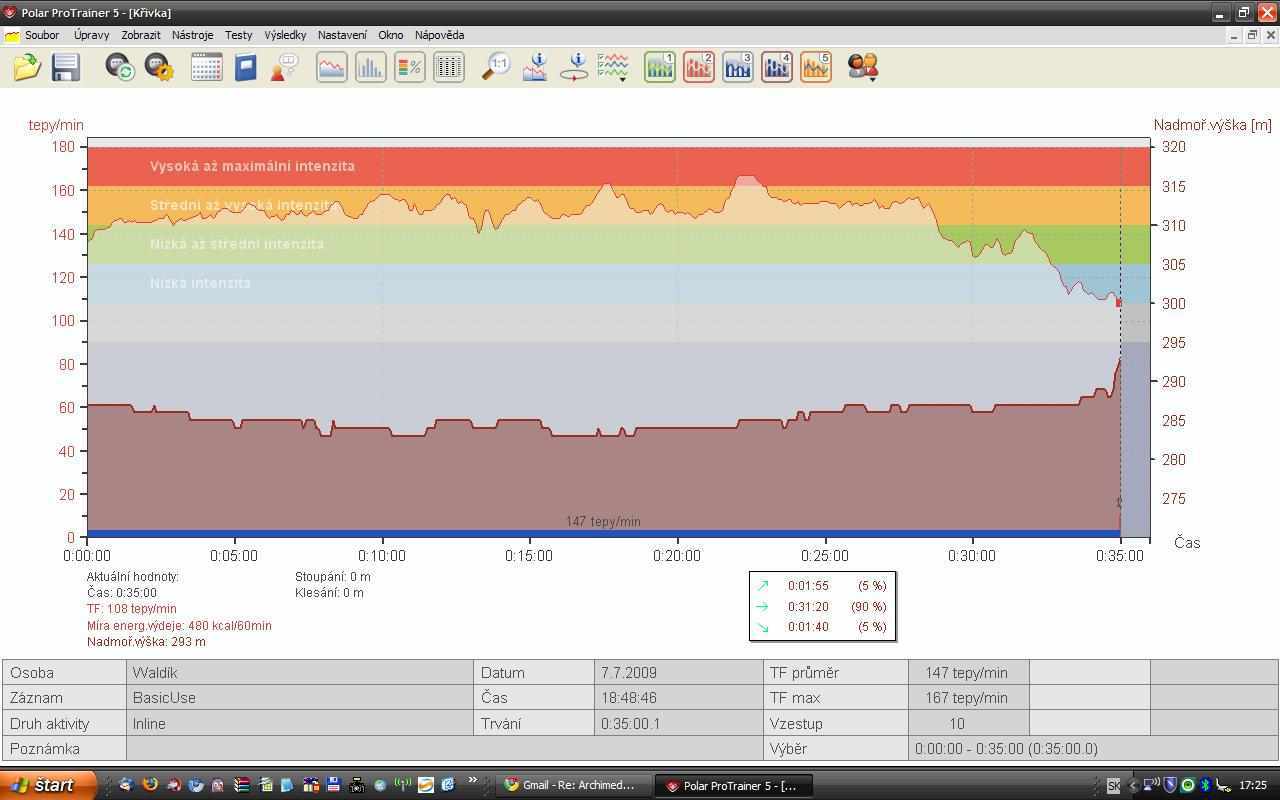Switch to Gmail Chrome taskbar window

[x=571, y=785]
